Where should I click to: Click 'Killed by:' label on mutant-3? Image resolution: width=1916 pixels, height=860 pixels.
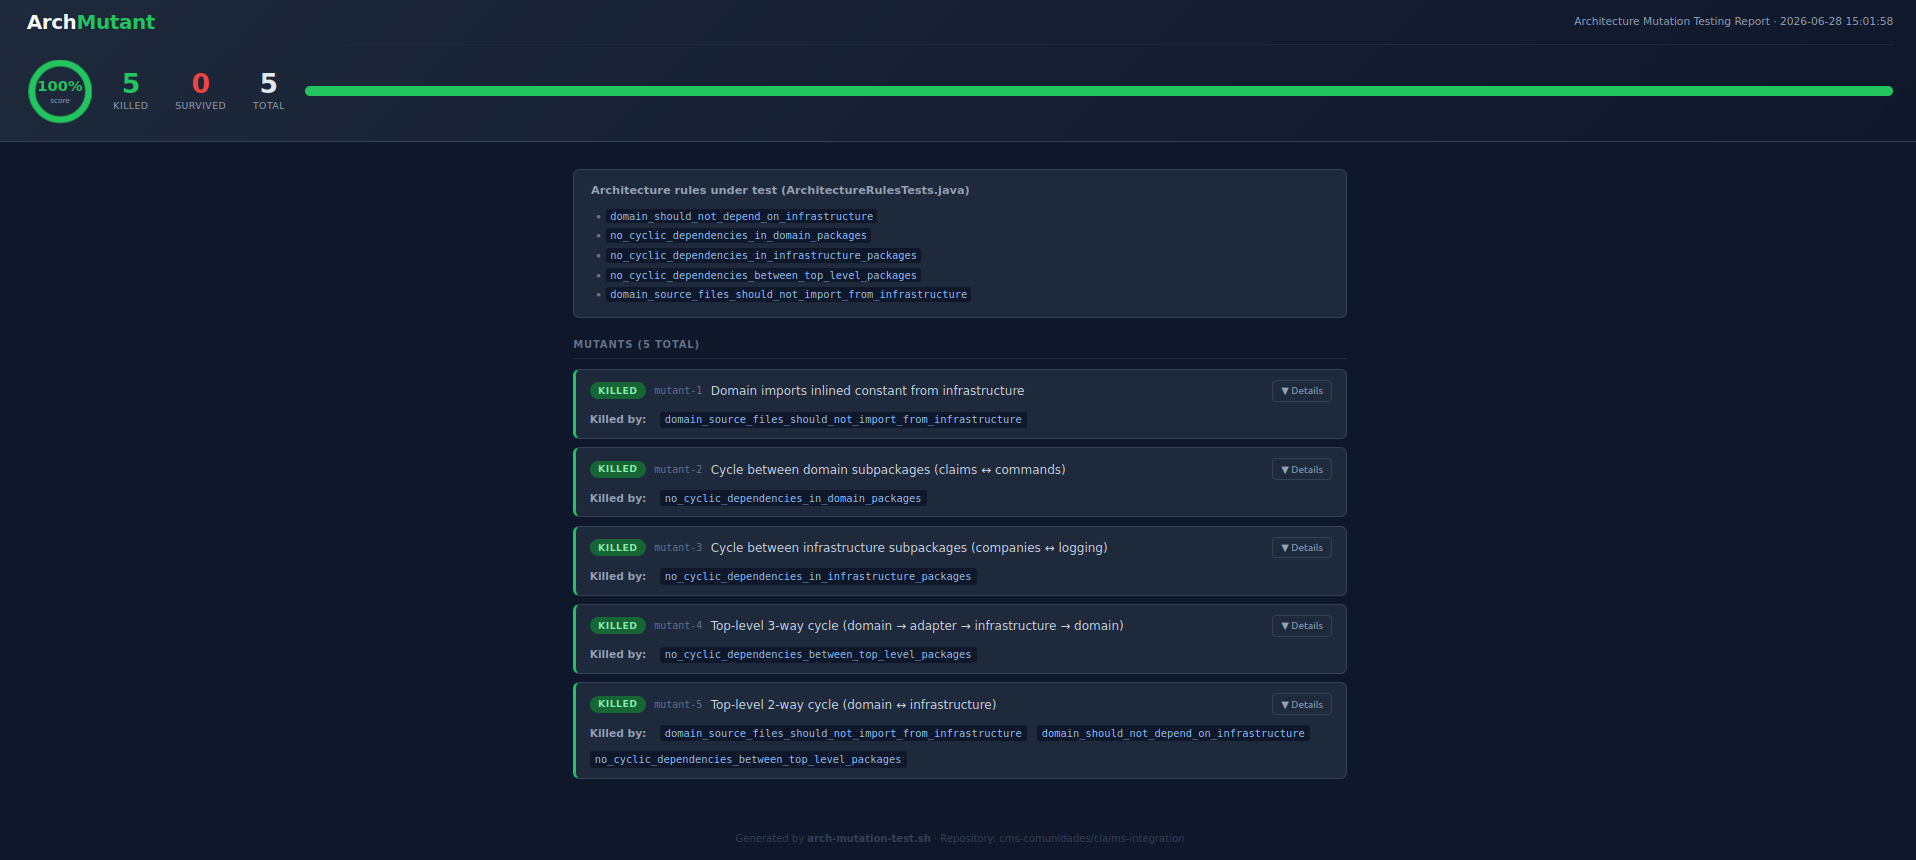pyautogui.click(x=618, y=577)
